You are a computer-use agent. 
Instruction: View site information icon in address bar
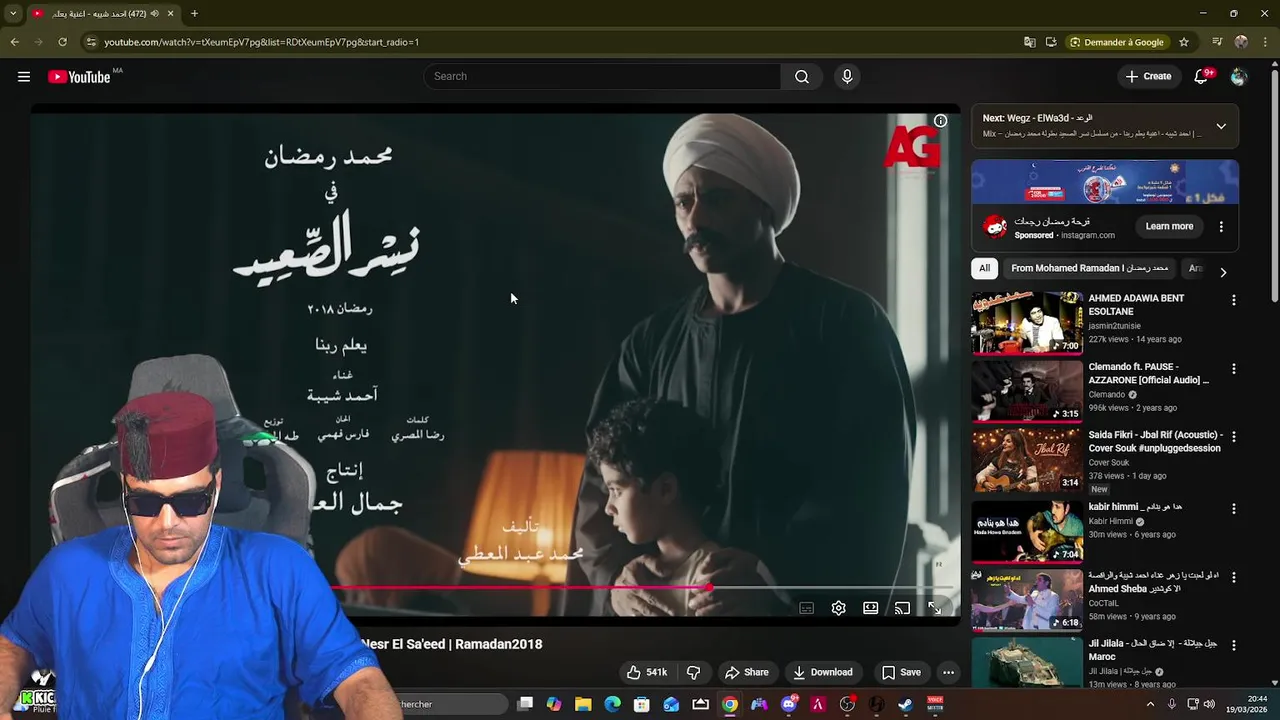click(90, 42)
